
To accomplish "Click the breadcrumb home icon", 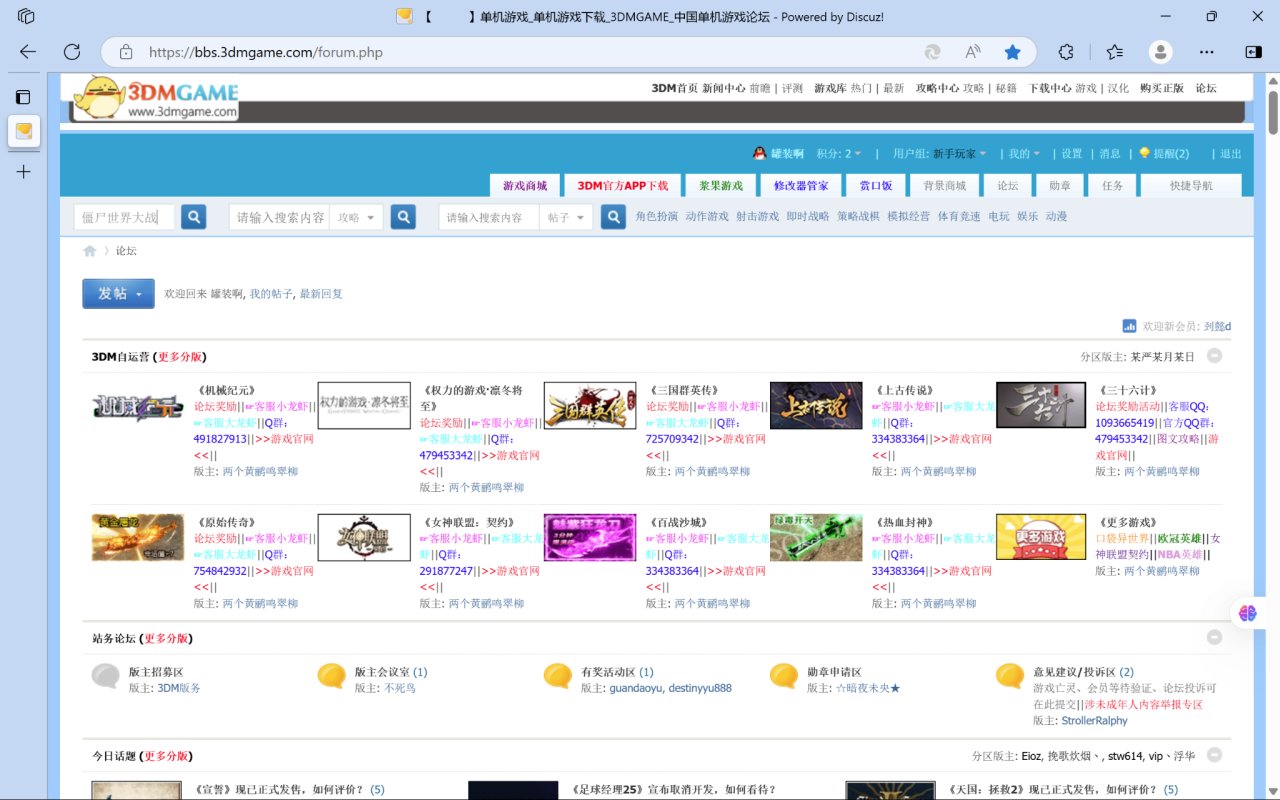I will point(90,251).
